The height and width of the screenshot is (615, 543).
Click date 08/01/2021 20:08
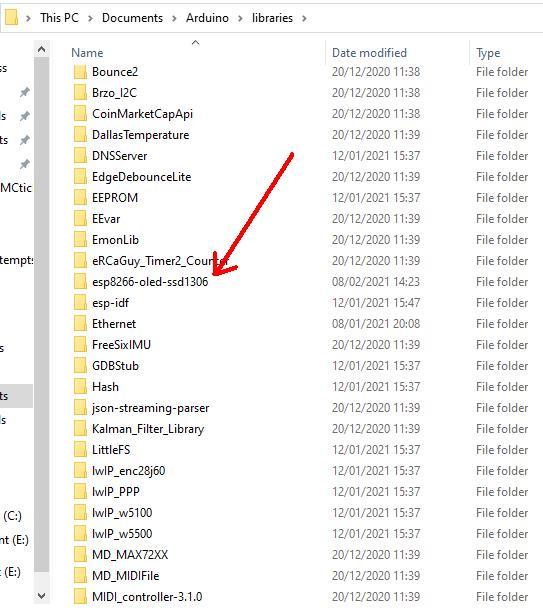[376, 324]
